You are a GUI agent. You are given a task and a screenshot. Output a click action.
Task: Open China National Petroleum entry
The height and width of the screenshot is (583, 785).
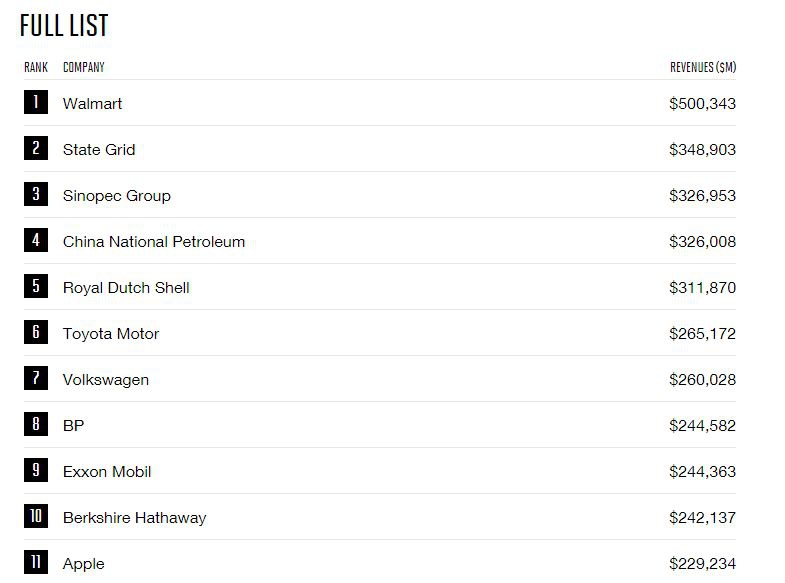tap(153, 242)
